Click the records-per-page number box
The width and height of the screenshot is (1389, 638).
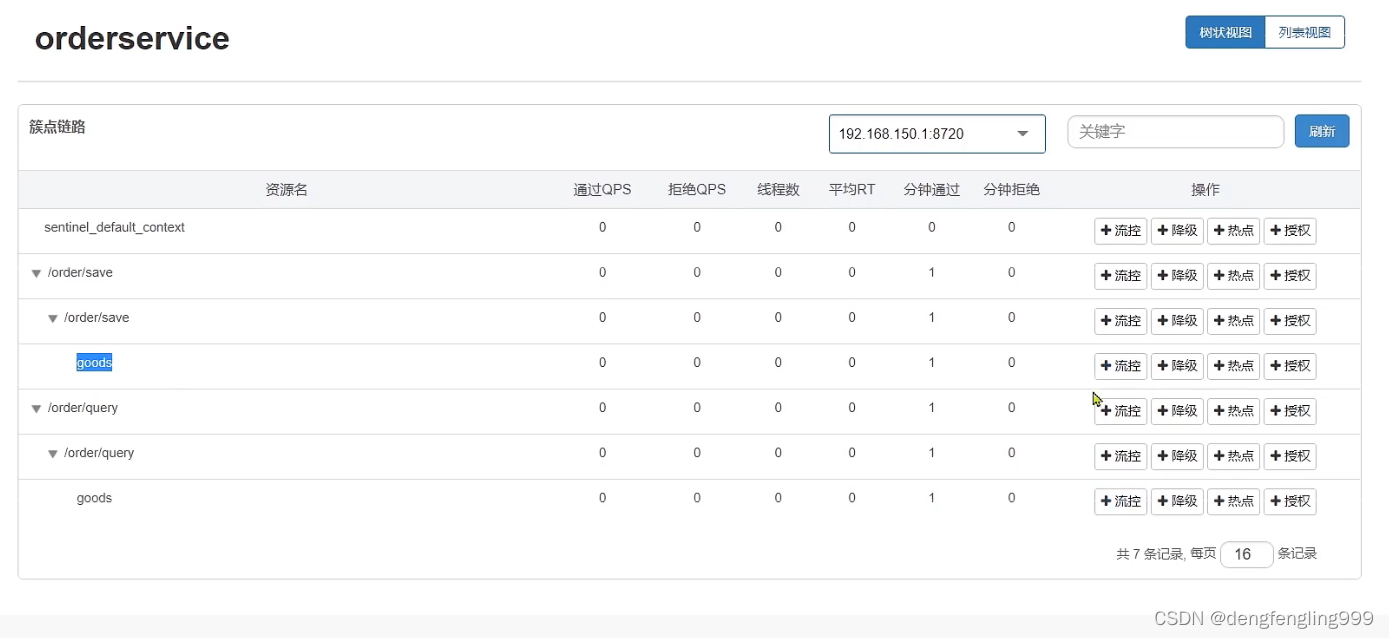coord(1246,554)
